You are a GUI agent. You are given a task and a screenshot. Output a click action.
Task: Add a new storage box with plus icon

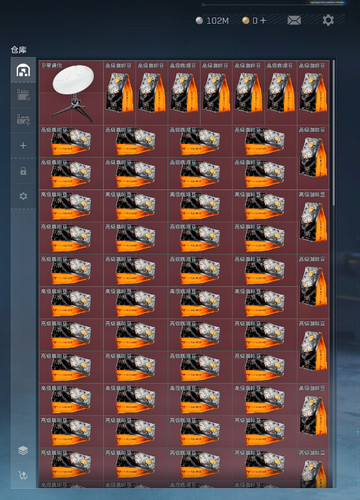[x=23, y=145]
